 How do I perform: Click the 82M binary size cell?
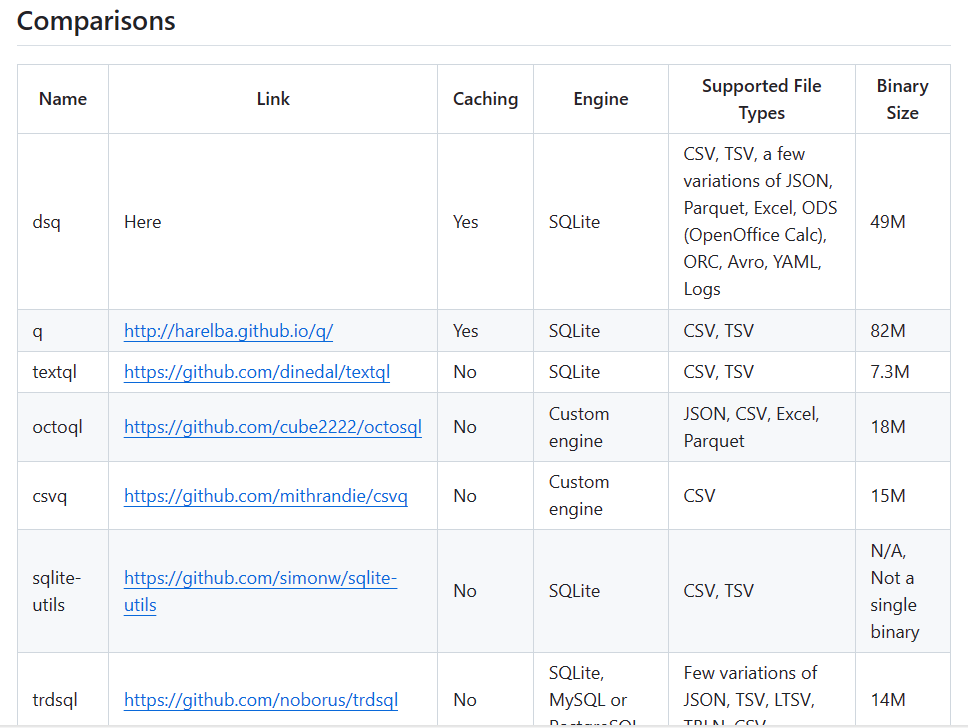(x=888, y=331)
